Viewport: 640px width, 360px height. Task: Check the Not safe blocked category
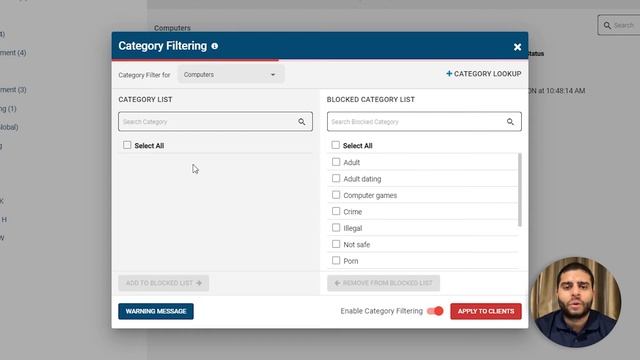tap(336, 244)
